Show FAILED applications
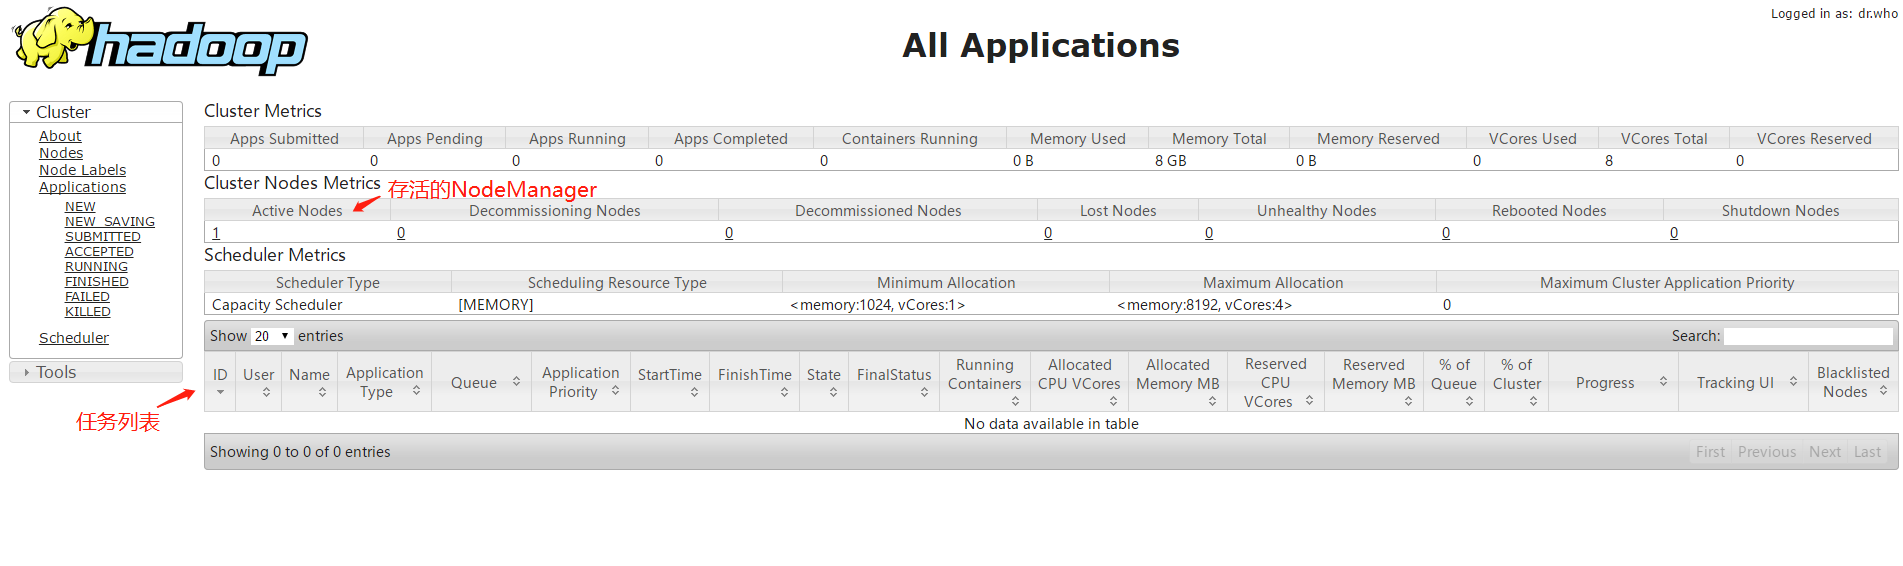The width and height of the screenshot is (1903, 566). [87, 297]
